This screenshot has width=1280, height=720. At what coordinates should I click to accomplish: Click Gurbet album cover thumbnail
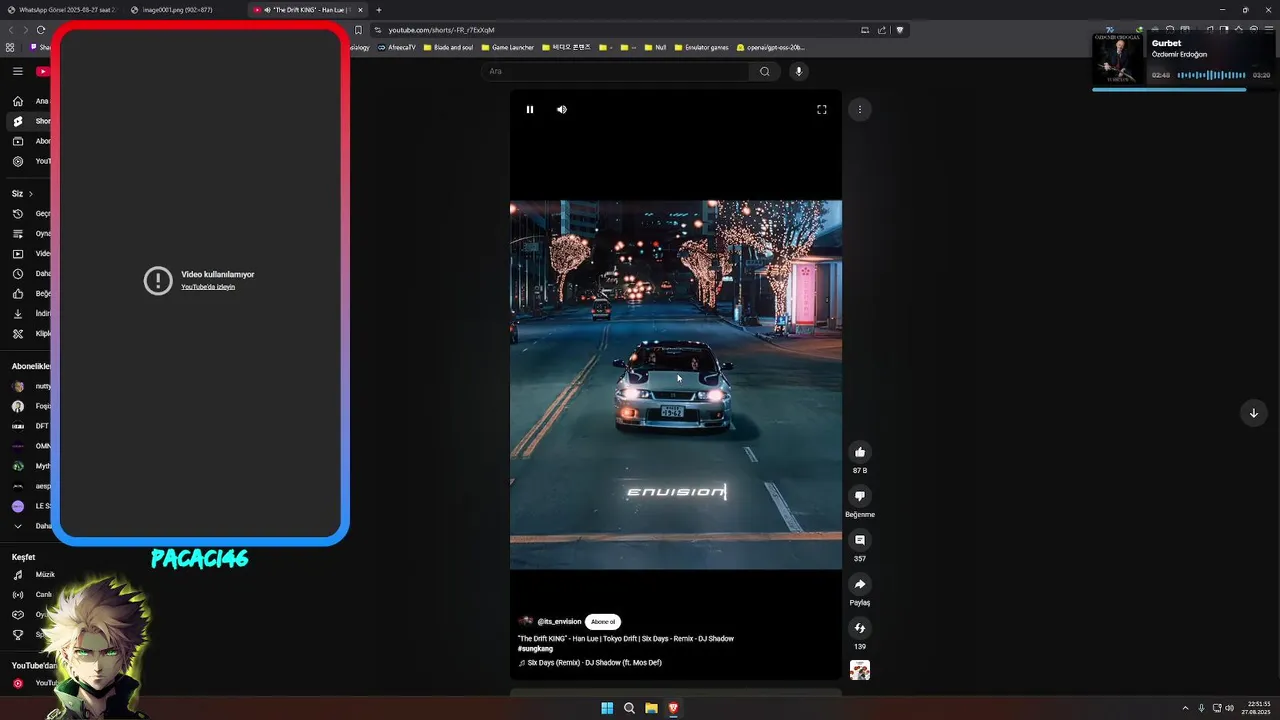tap(1118, 59)
